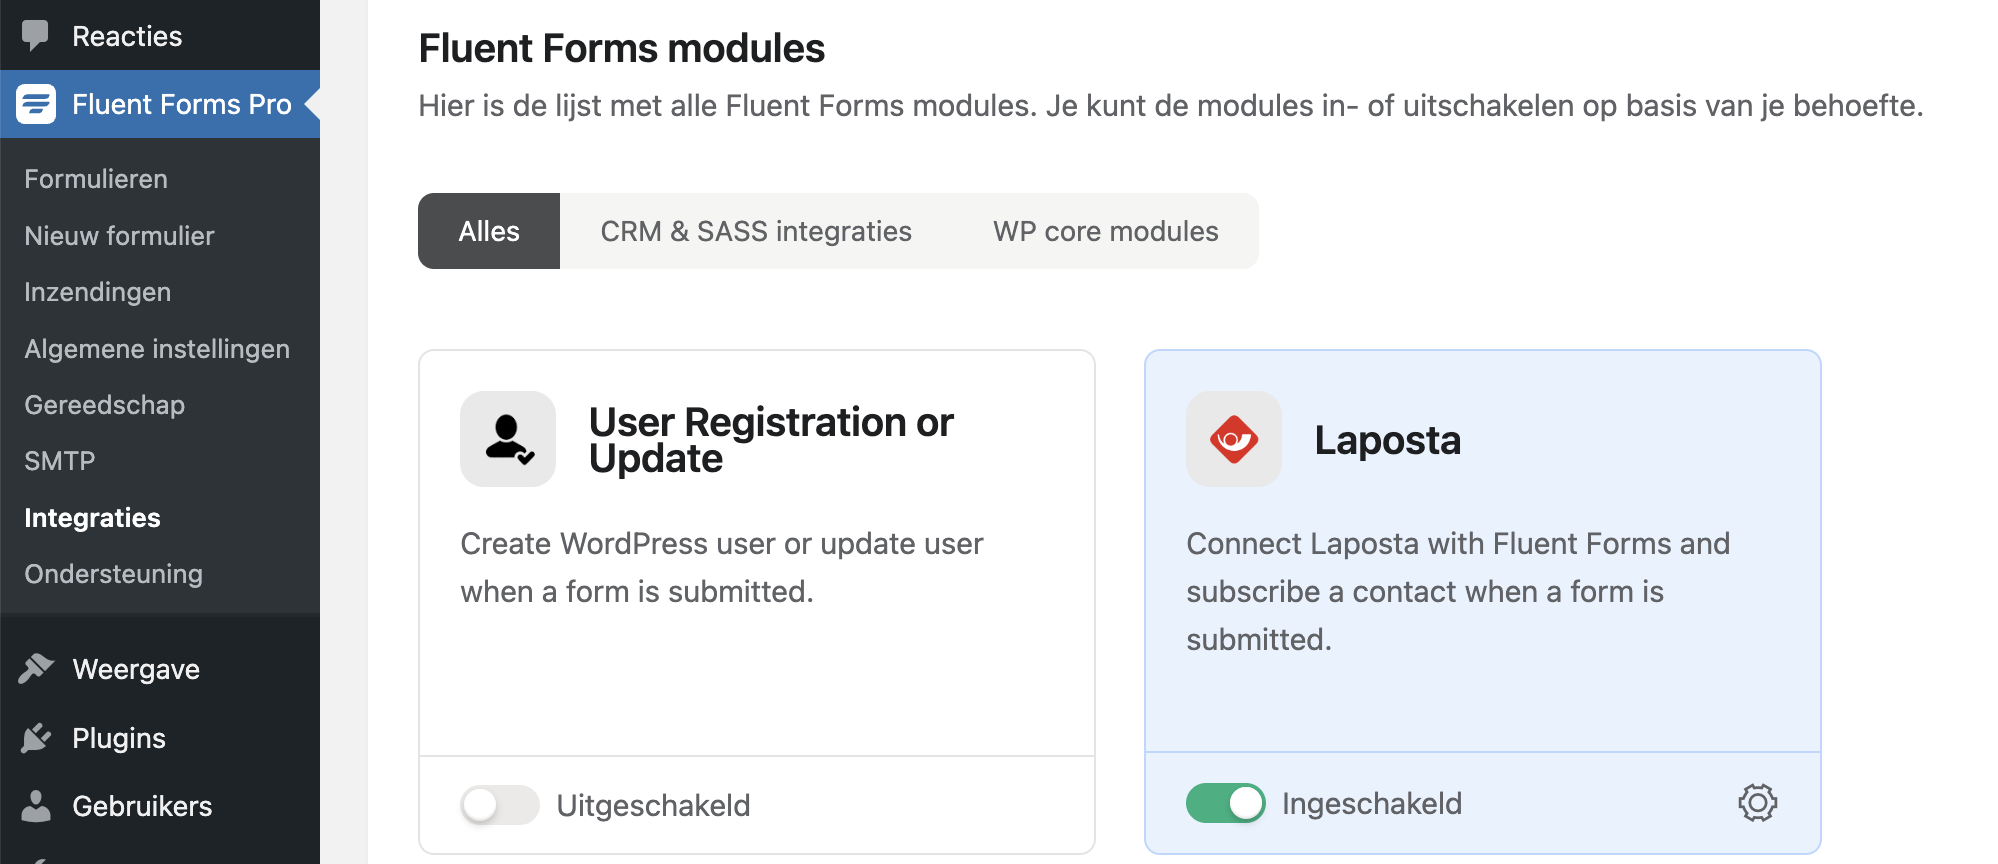Click the Uitgeschakeld status label
Image resolution: width=1998 pixels, height=864 pixels.
pyautogui.click(x=653, y=805)
